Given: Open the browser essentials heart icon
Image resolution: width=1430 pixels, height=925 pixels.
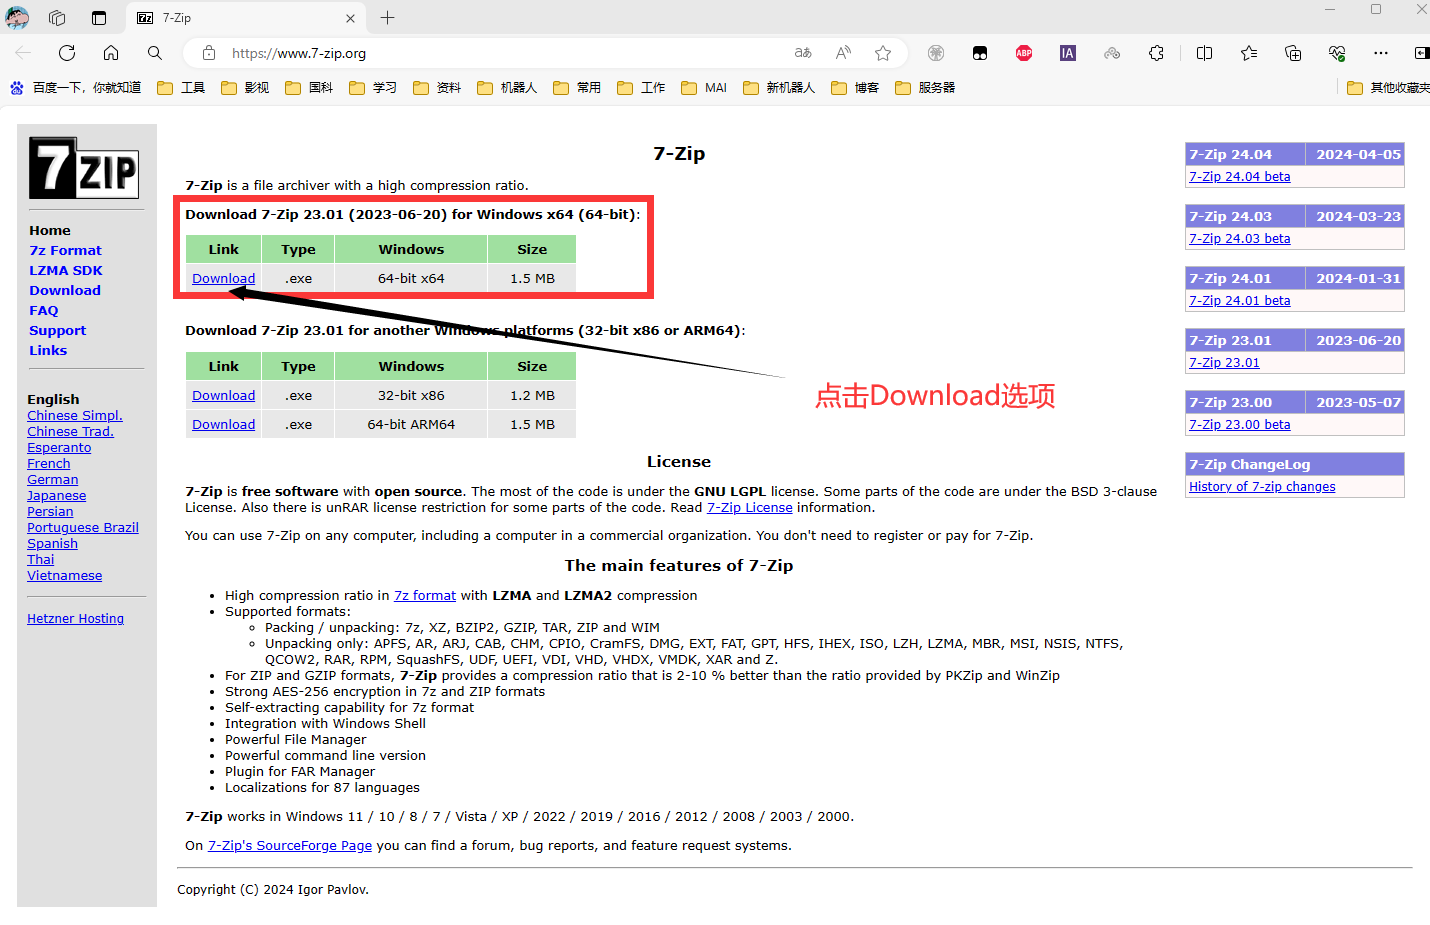Looking at the screenshot, I should coord(1337,53).
